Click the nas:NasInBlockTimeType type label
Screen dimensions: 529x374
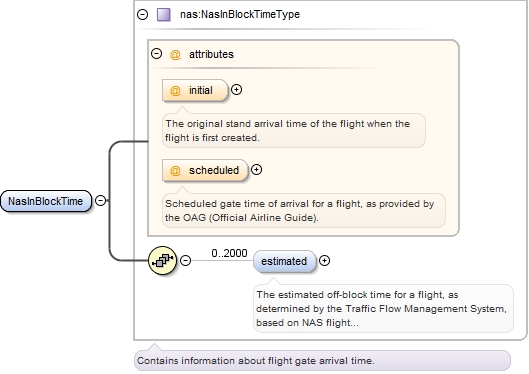[x=240, y=15]
